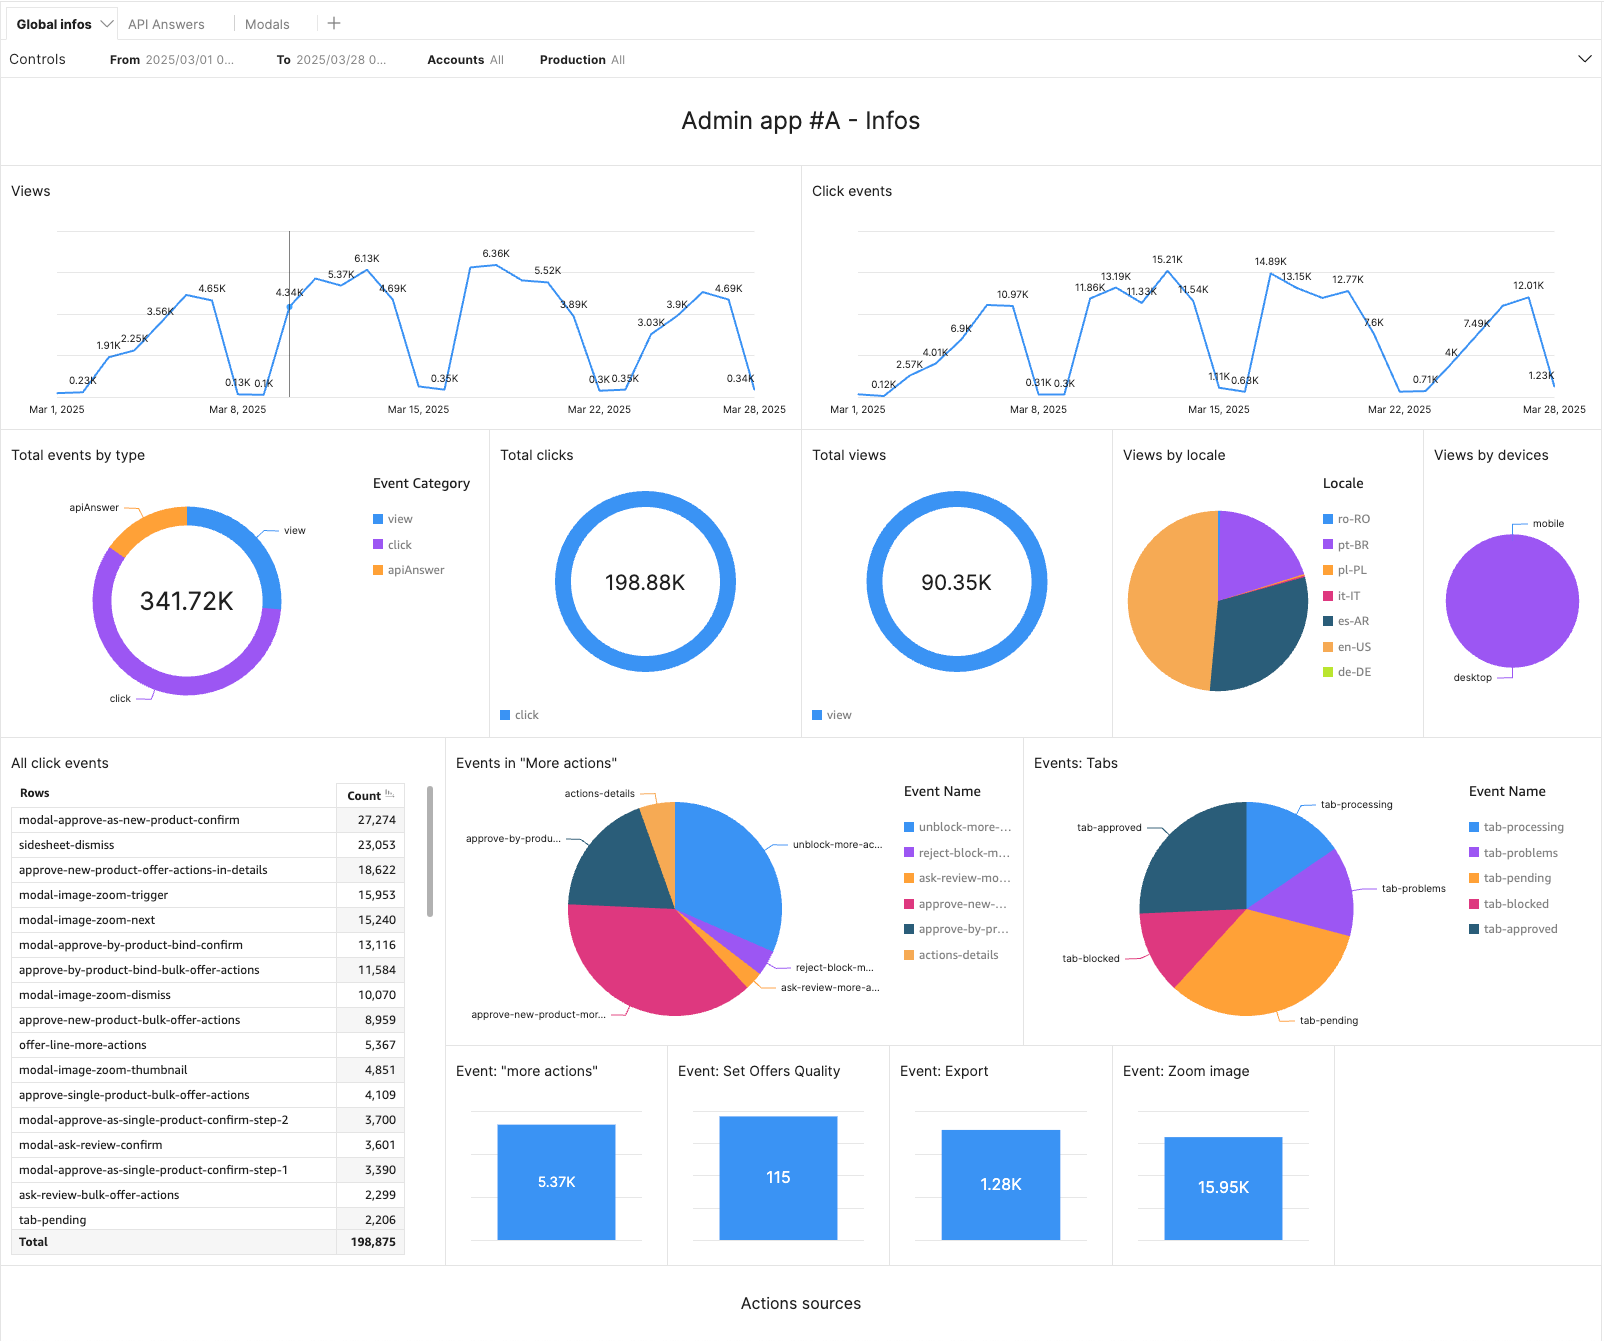The image size is (1604, 1341).
Task: Click the Total views 90.35K donut
Action: pos(956,582)
